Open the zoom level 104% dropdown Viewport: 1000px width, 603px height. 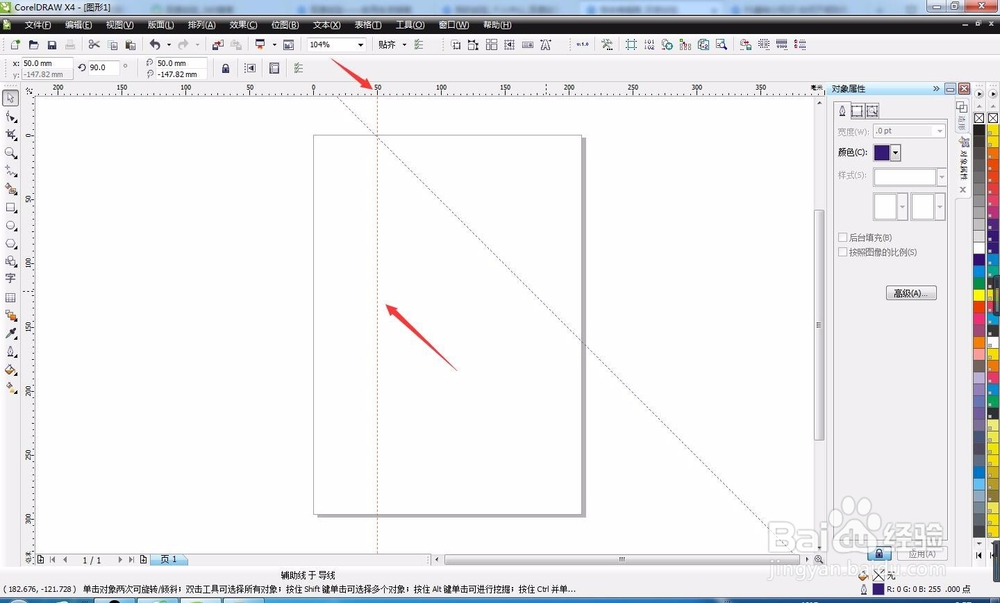360,45
